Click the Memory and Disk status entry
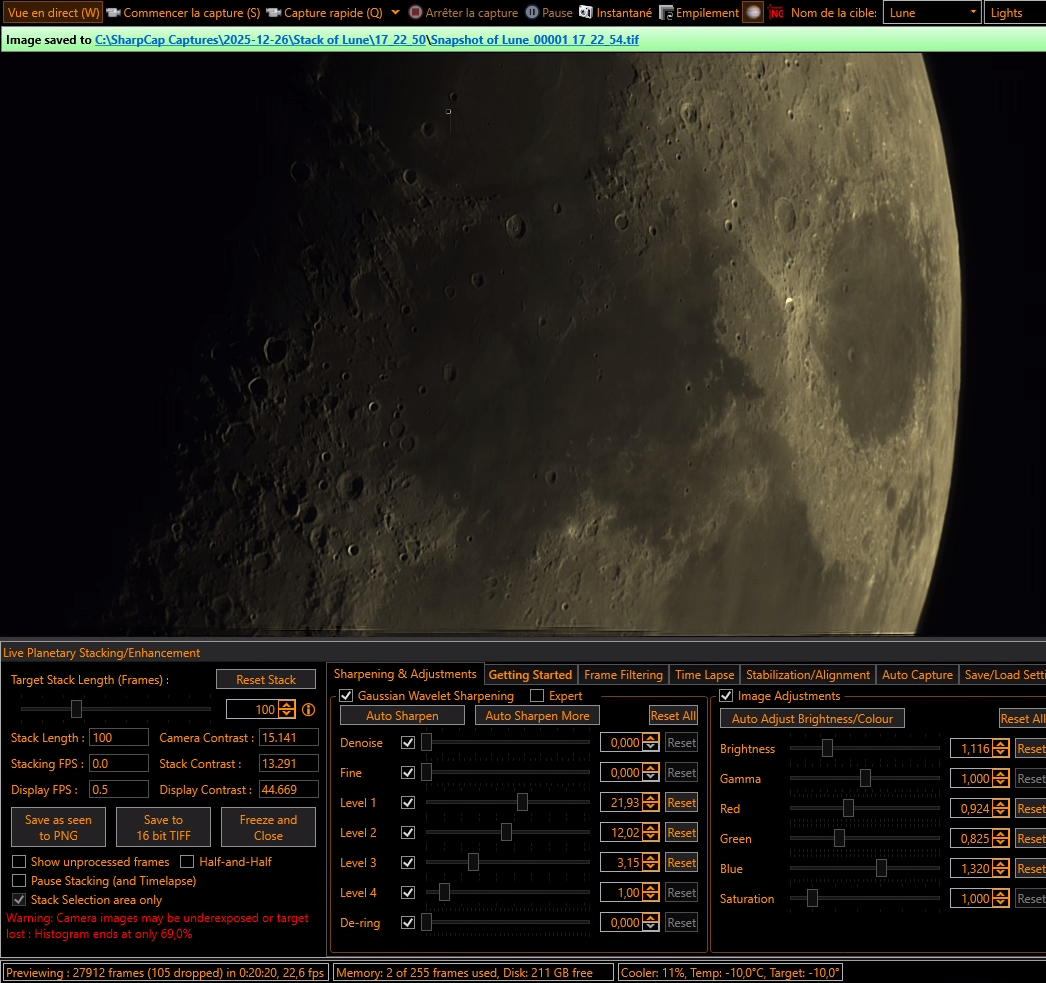Image resolution: width=1046 pixels, height=983 pixels. [x=473, y=972]
